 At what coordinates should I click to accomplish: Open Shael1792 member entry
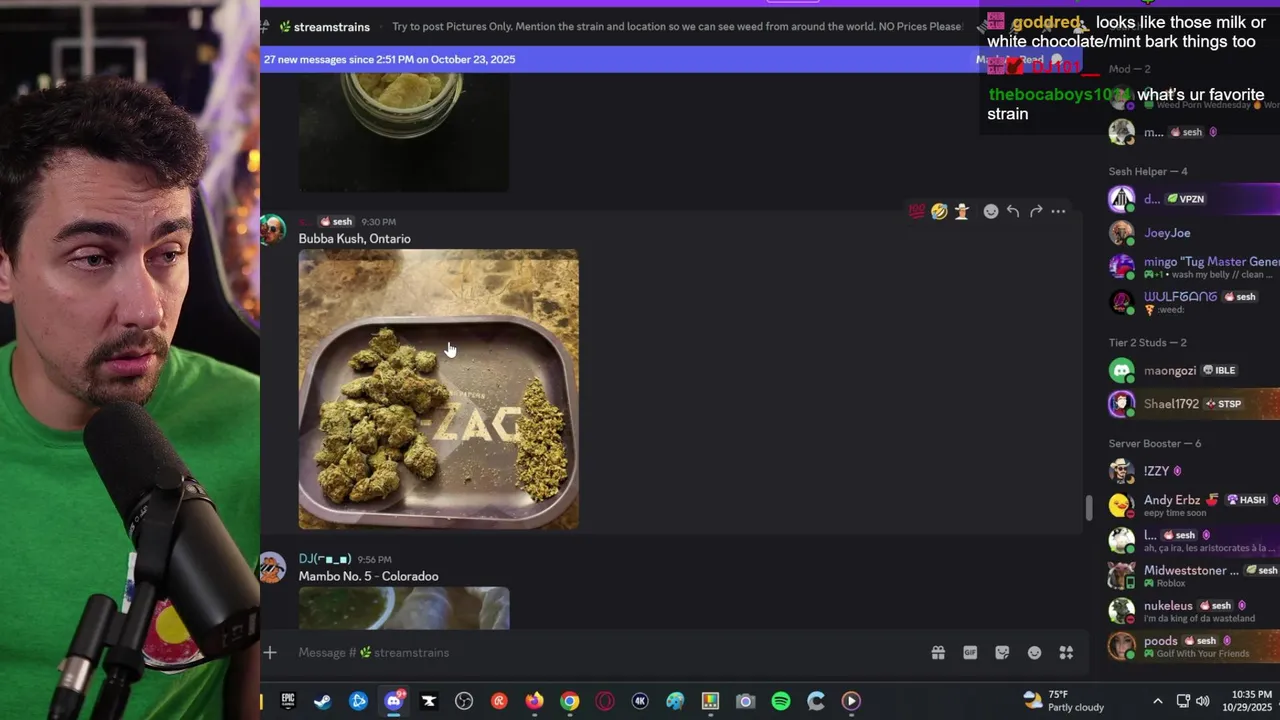(1192, 404)
